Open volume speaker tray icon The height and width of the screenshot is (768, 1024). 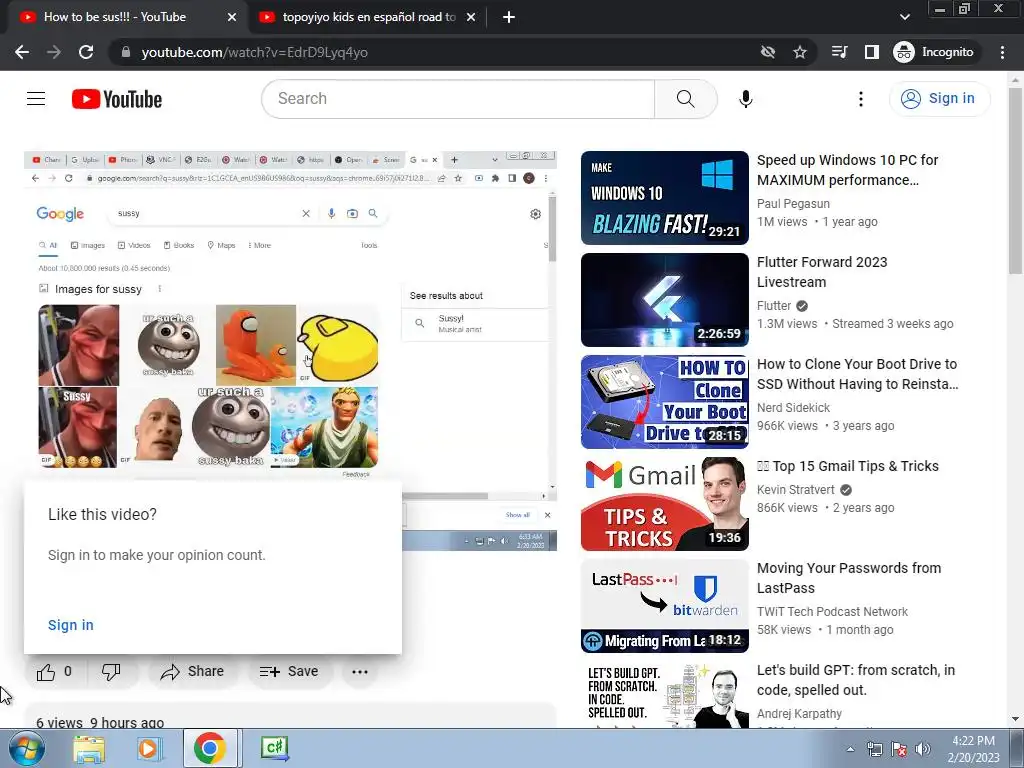(923, 749)
